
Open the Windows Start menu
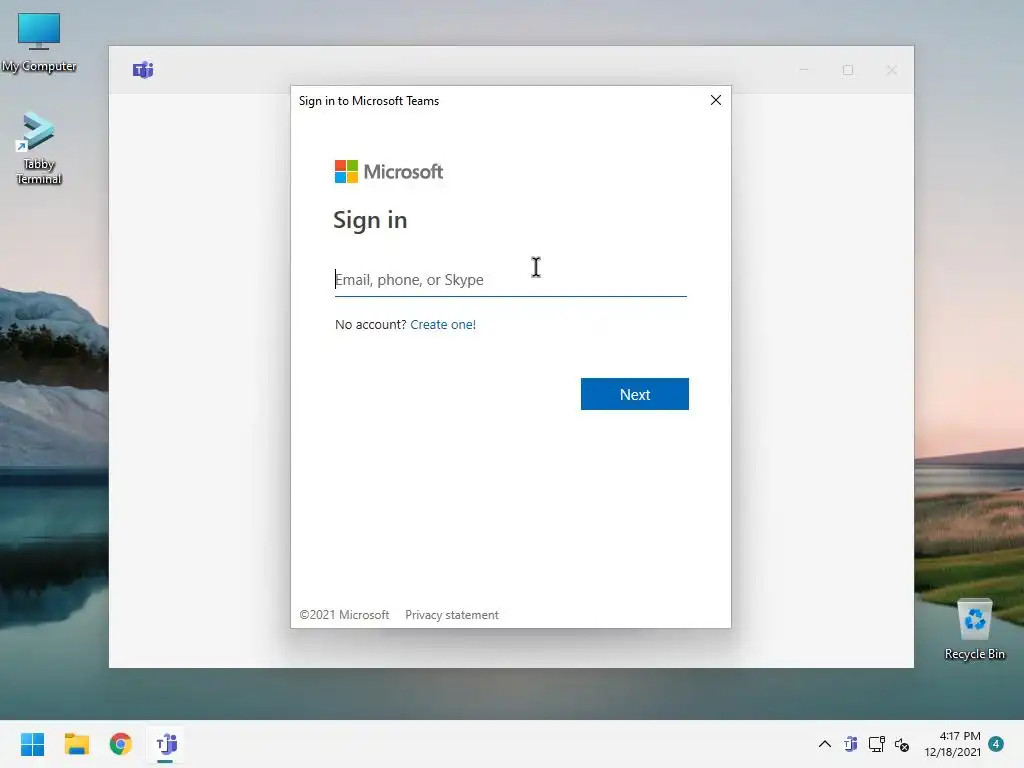pos(33,744)
